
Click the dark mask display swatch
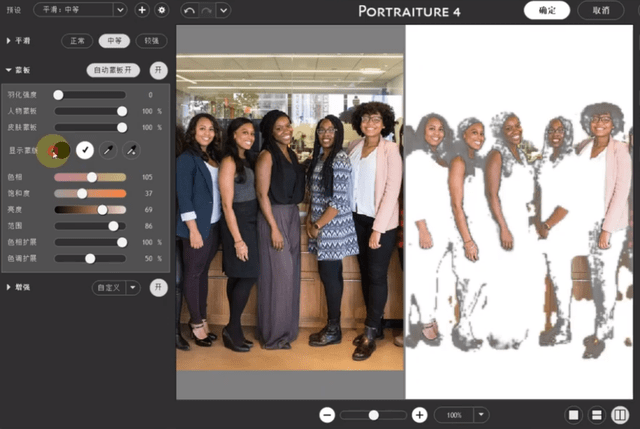60,151
